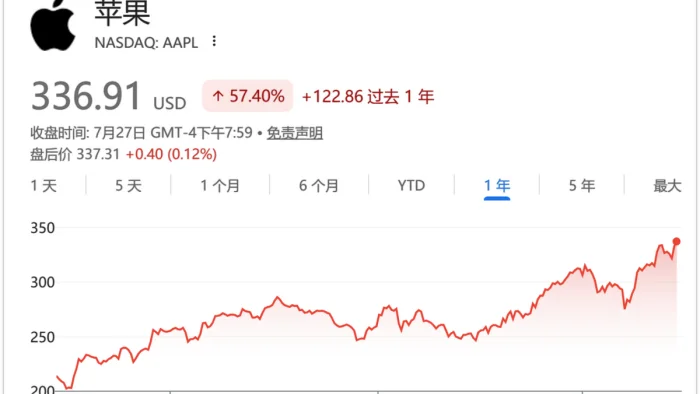
Task: Click the 57.40% up-arrow change badge
Action: [248, 96]
